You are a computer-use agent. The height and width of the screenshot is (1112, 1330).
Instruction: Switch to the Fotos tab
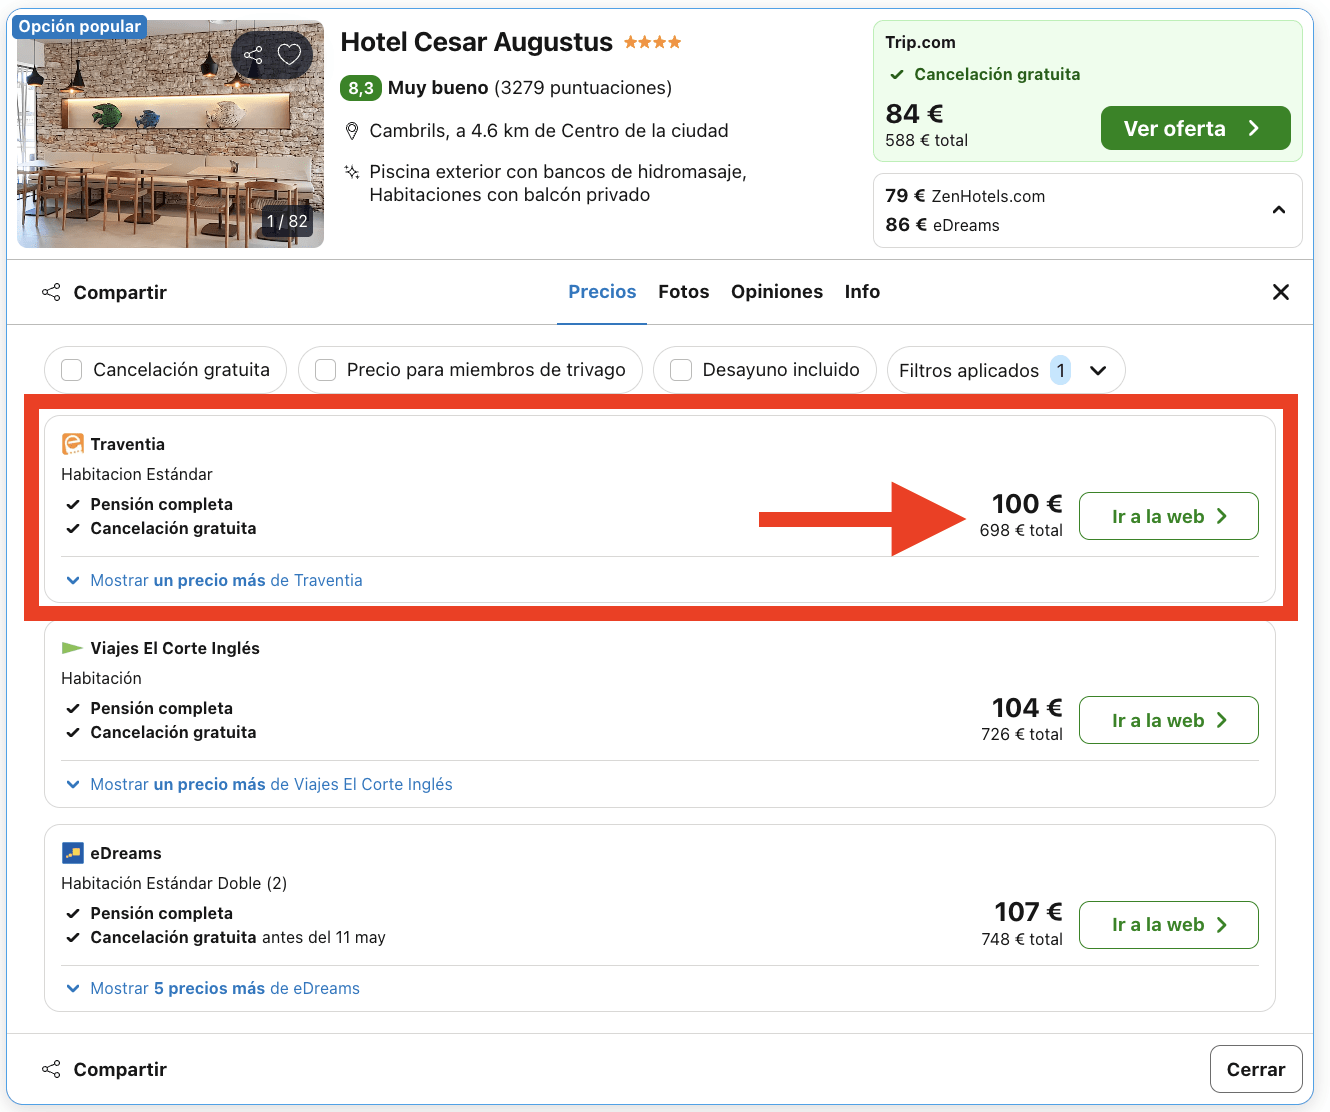683,291
